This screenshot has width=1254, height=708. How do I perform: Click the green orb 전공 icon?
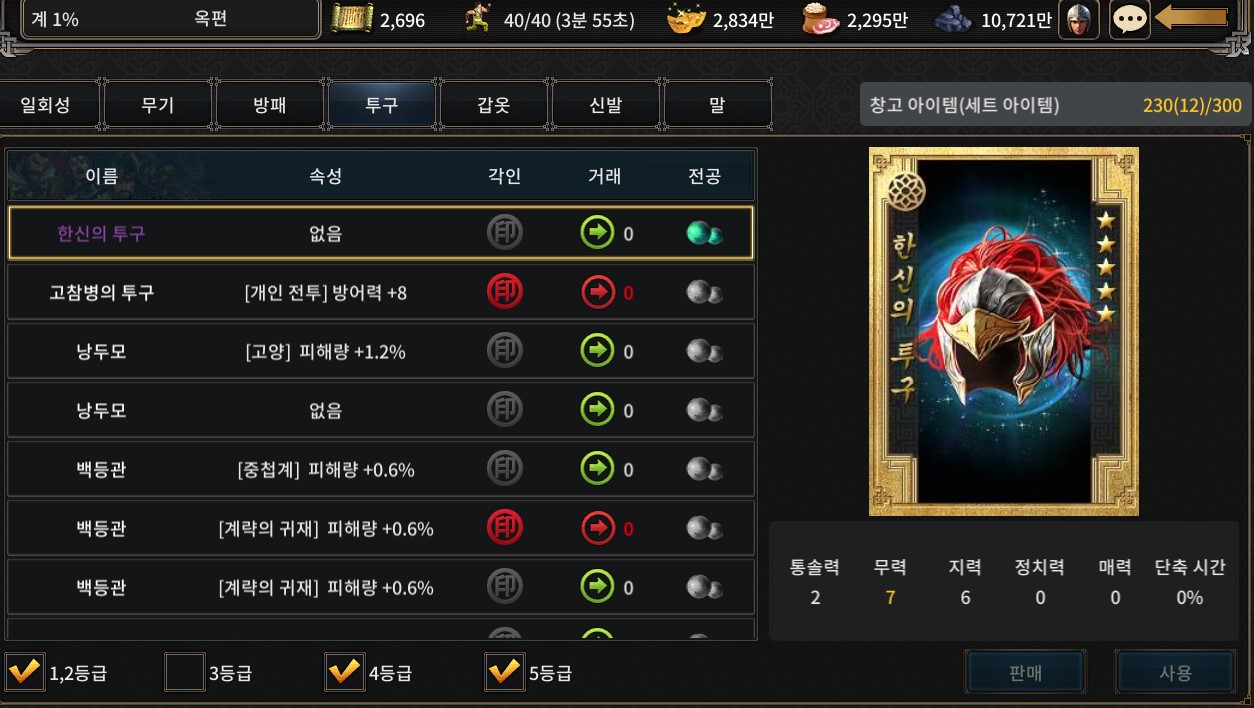(x=705, y=233)
